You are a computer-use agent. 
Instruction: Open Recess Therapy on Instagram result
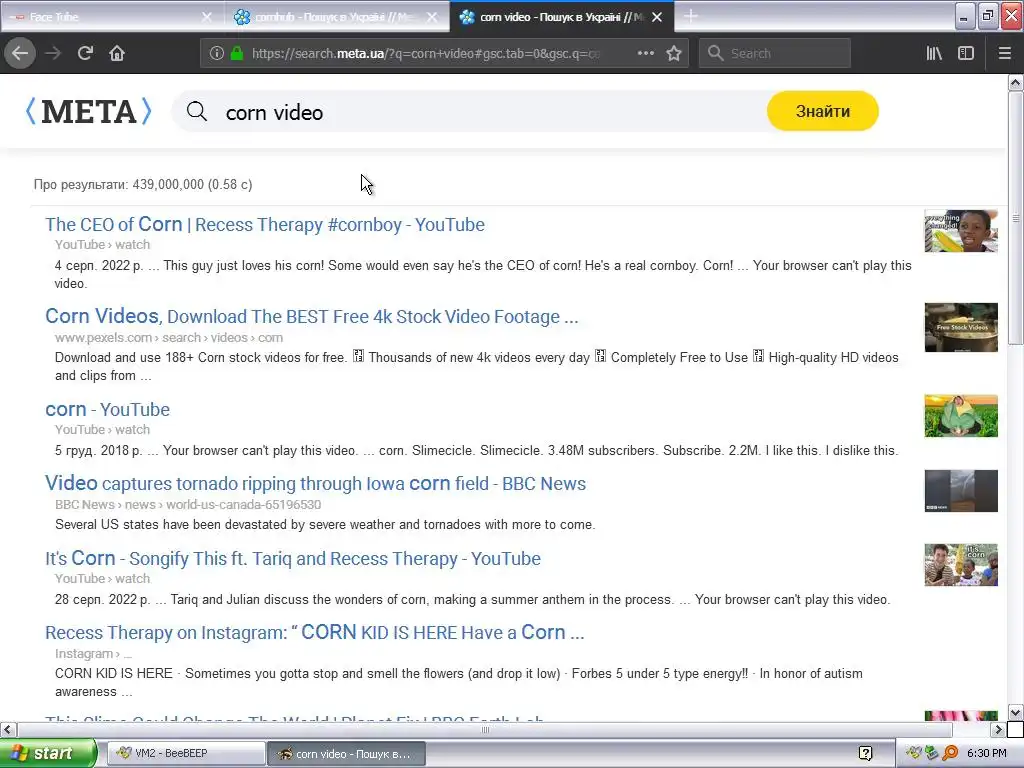click(315, 633)
